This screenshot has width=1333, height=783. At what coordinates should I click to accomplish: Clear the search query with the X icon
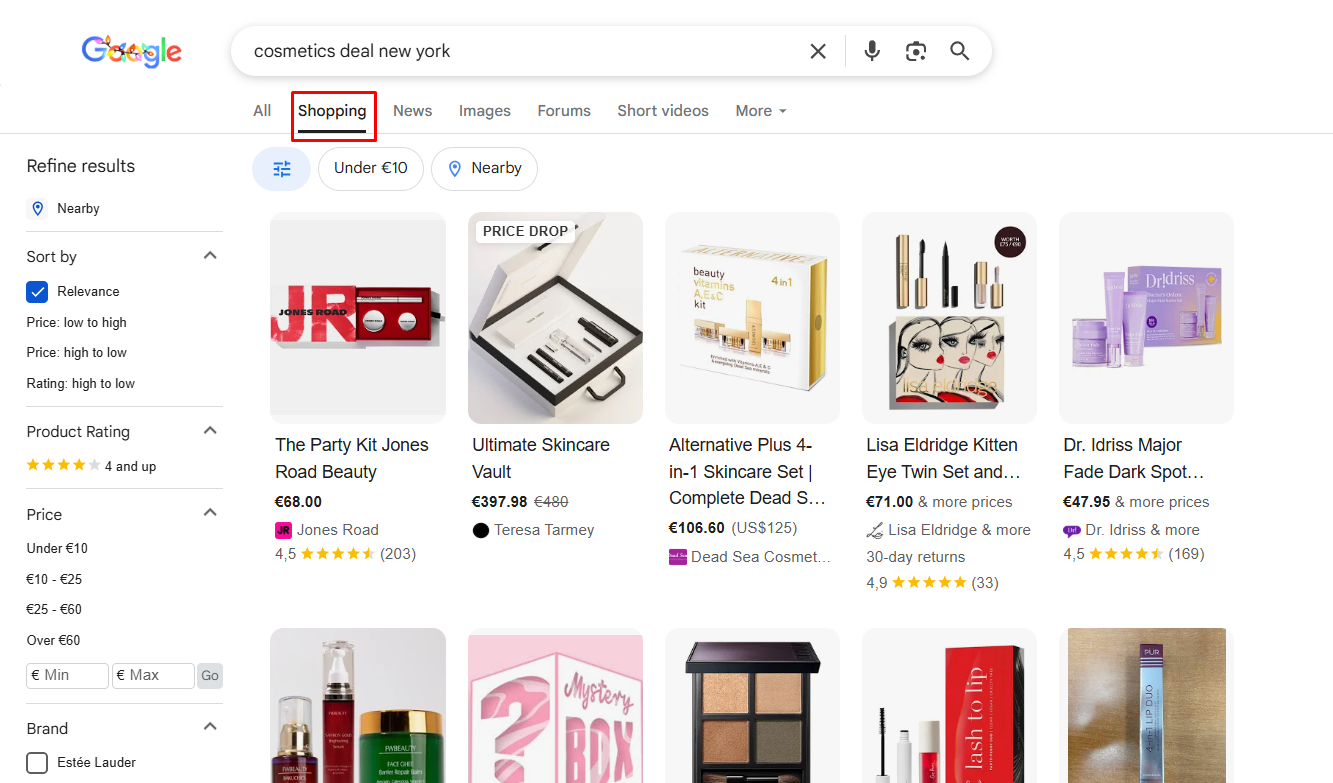(818, 50)
